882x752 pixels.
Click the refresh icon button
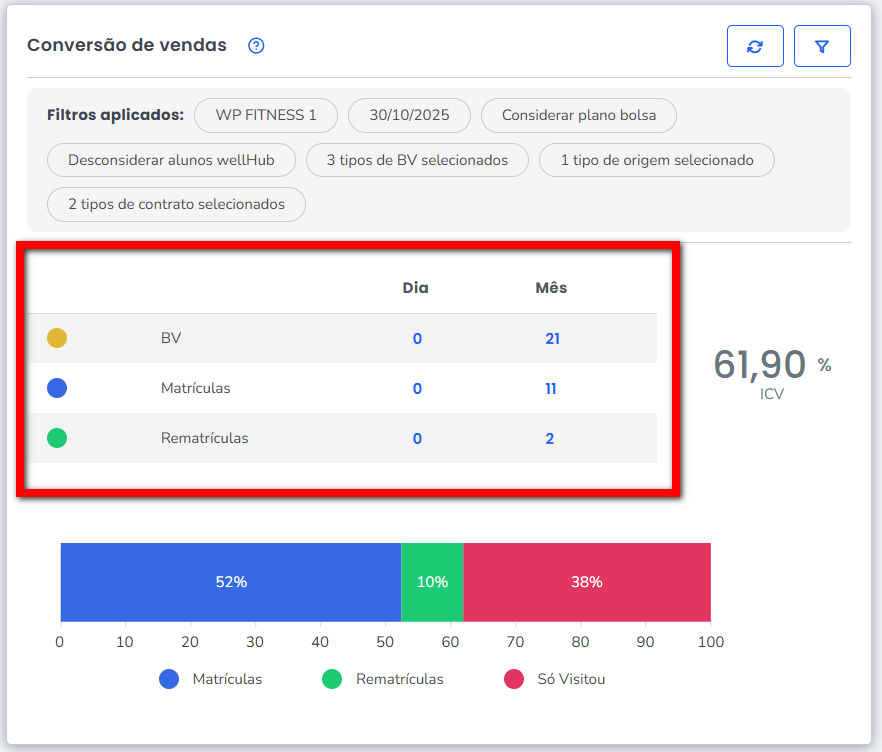point(755,46)
